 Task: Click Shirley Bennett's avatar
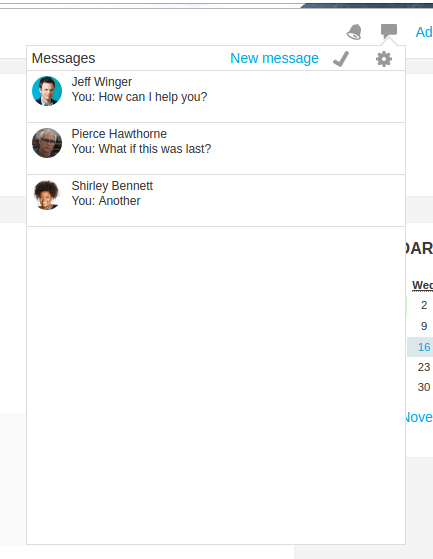point(47,195)
